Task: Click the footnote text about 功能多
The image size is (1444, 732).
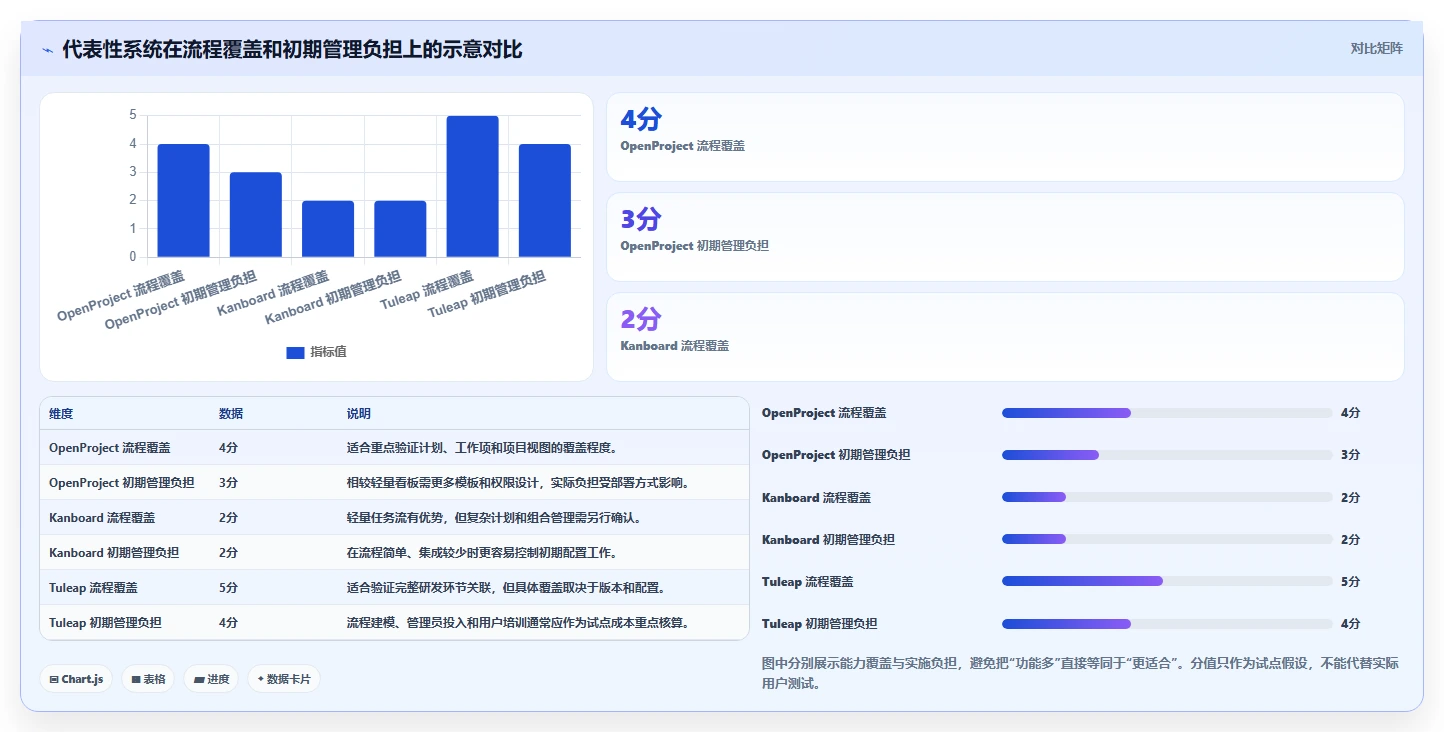Action: pyautogui.click(x=1079, y=674)
